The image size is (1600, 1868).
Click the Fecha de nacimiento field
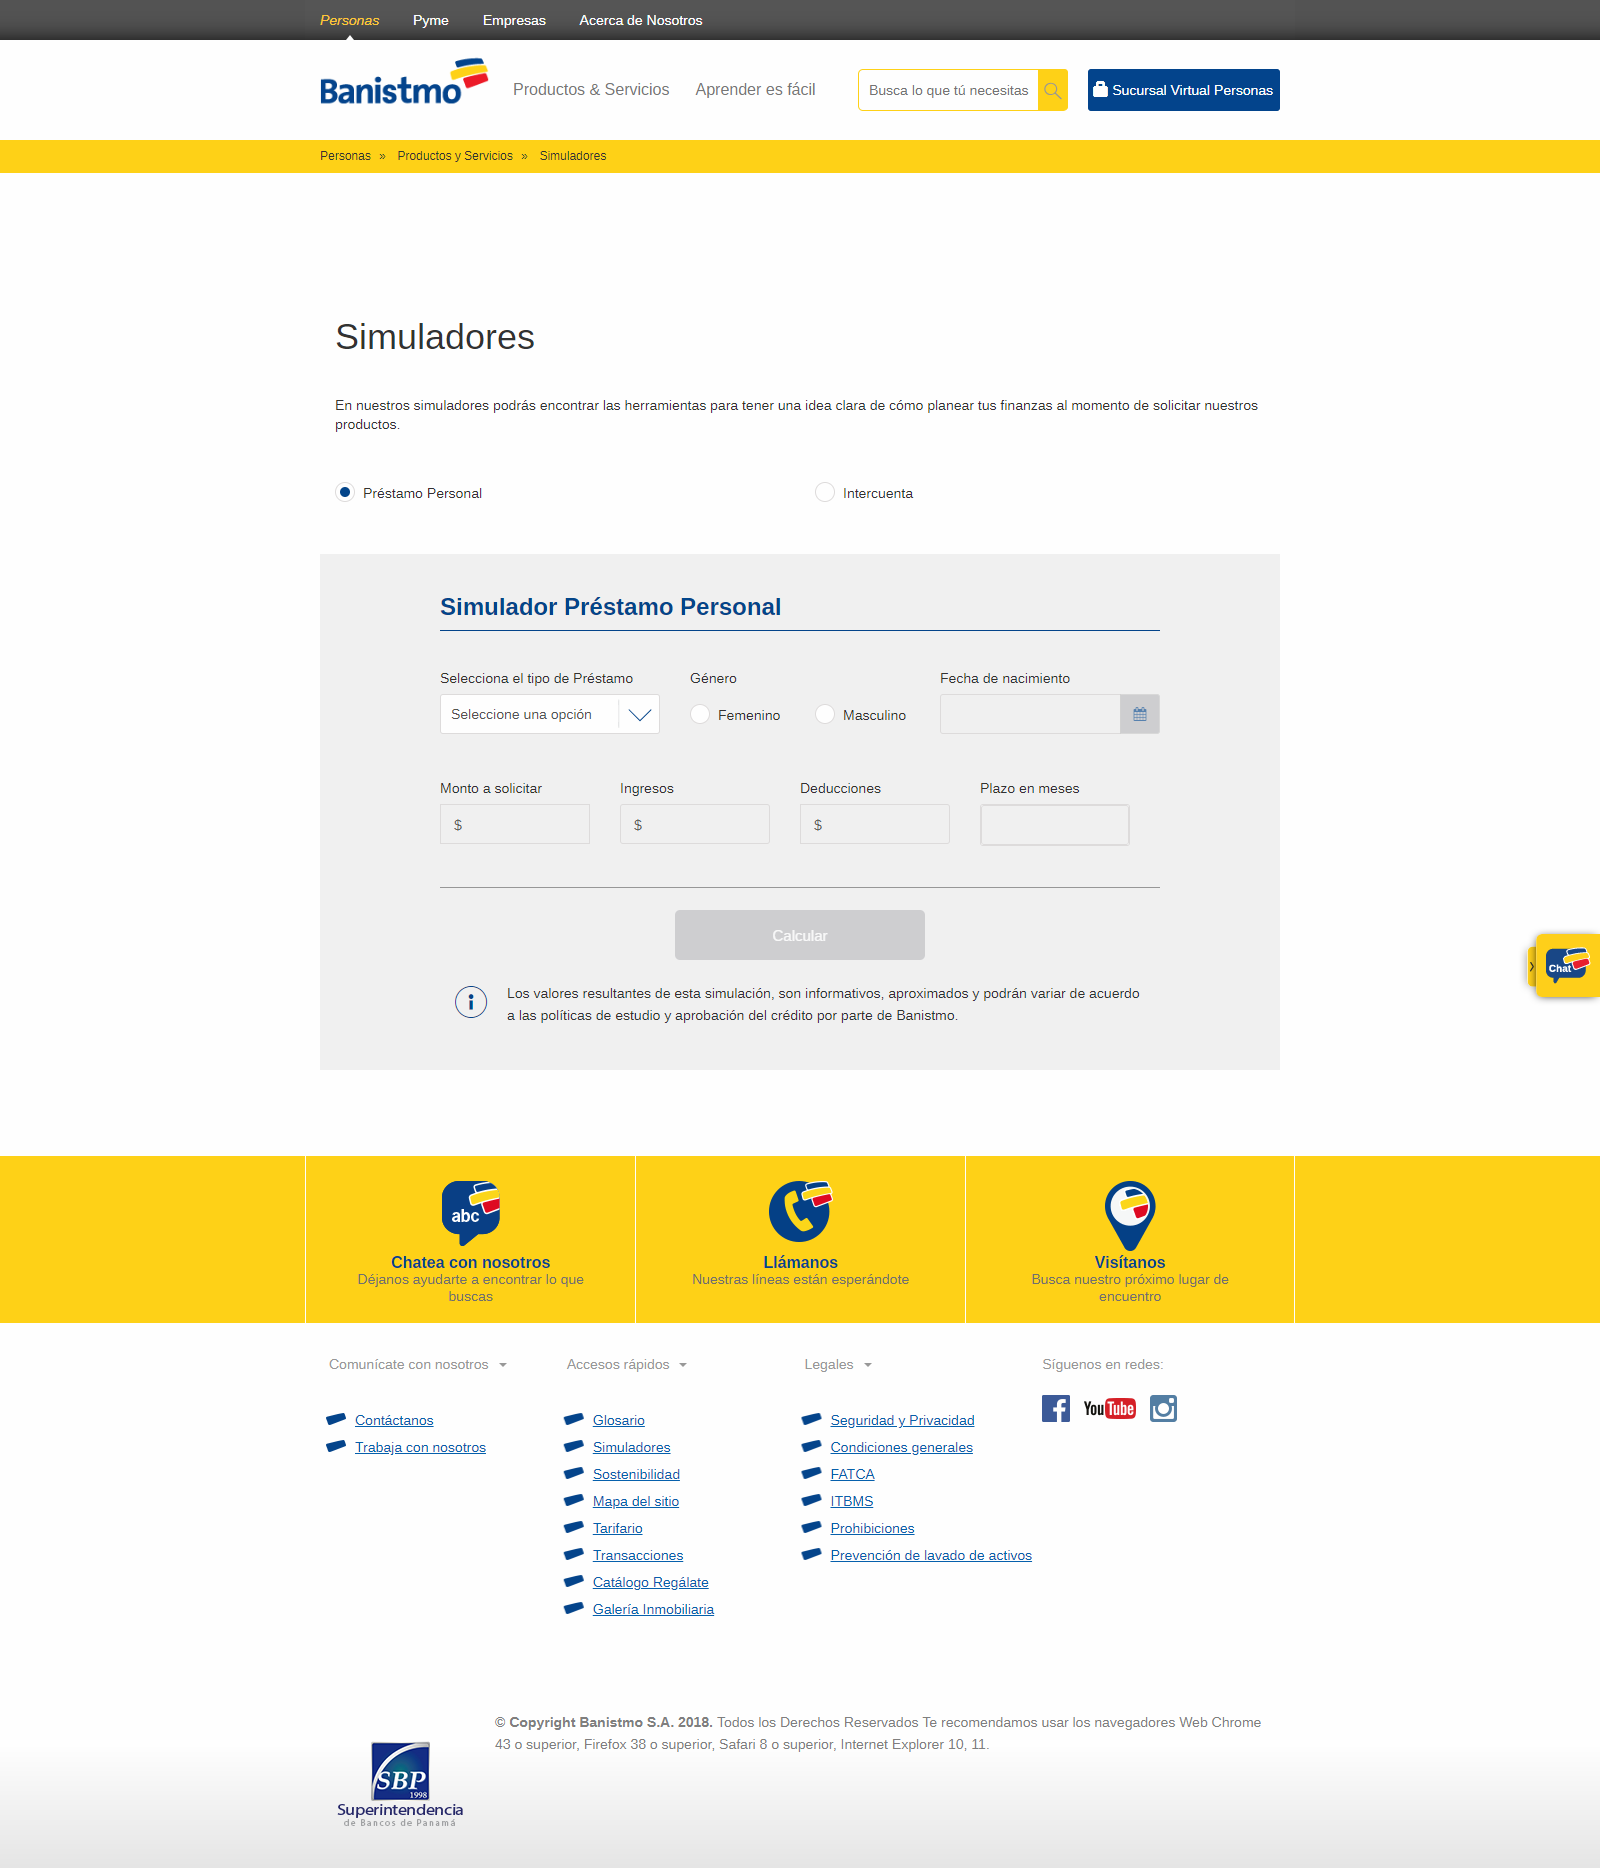coord(1030,714)
